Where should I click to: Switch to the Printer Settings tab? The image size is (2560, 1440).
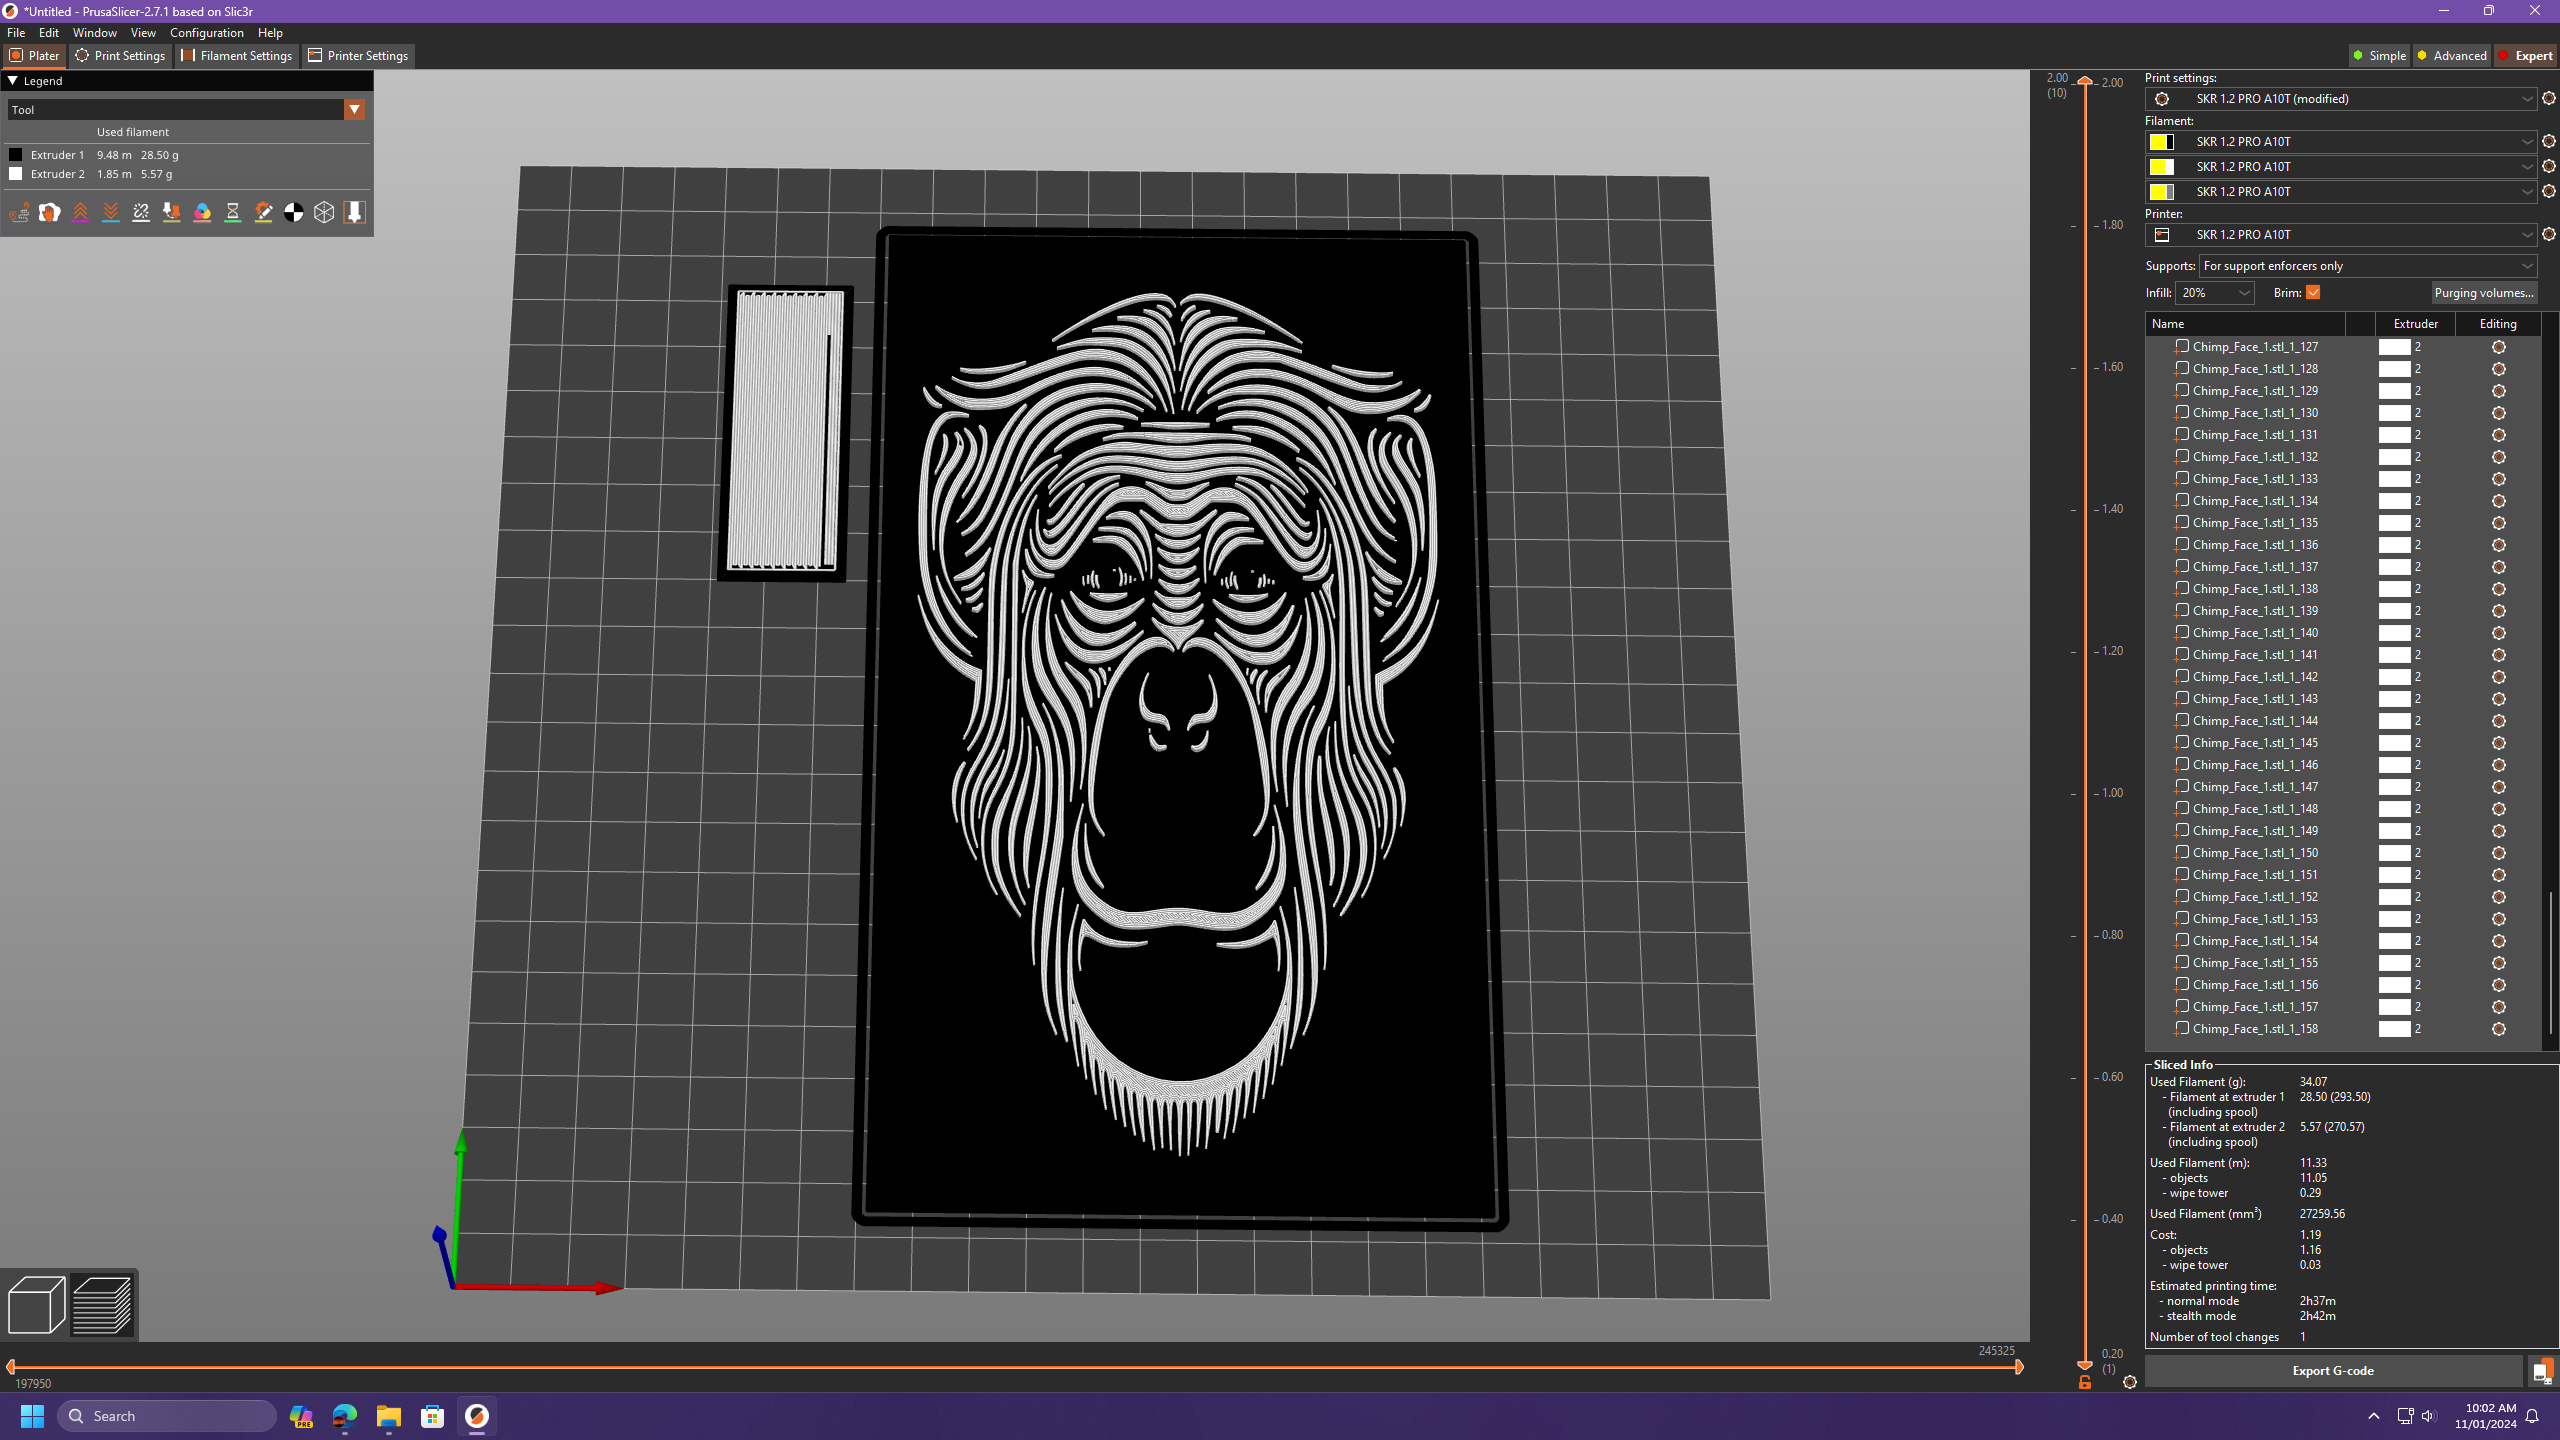click(357, 55)
